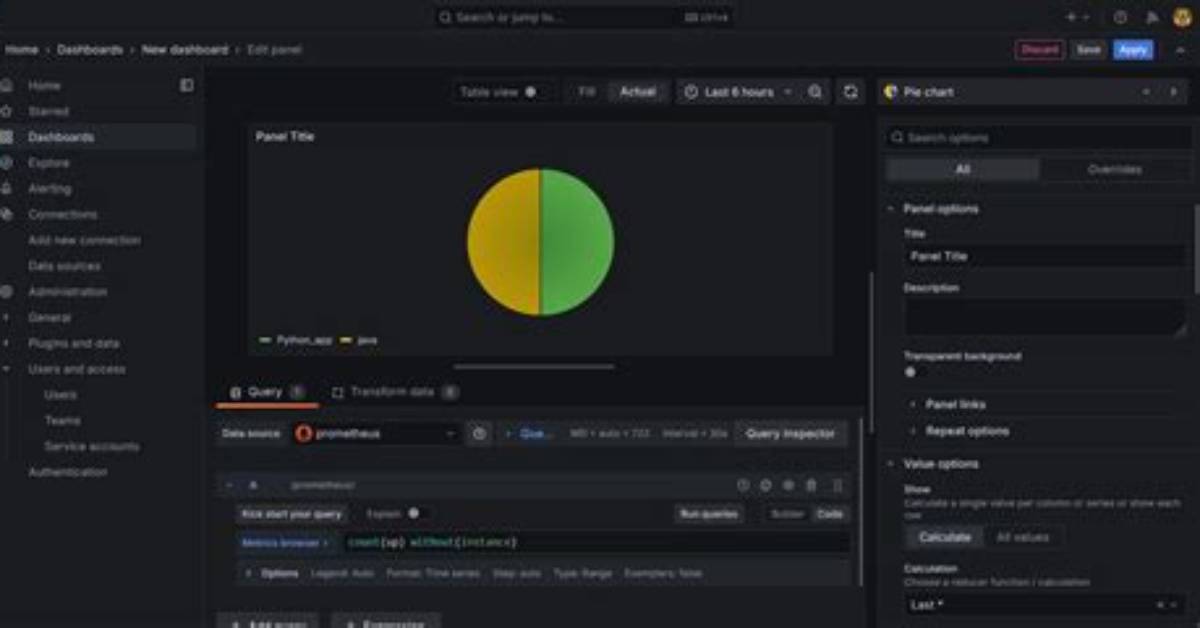
Task: Click the Connections sidebar icon
Action: (x=7, y=215)
